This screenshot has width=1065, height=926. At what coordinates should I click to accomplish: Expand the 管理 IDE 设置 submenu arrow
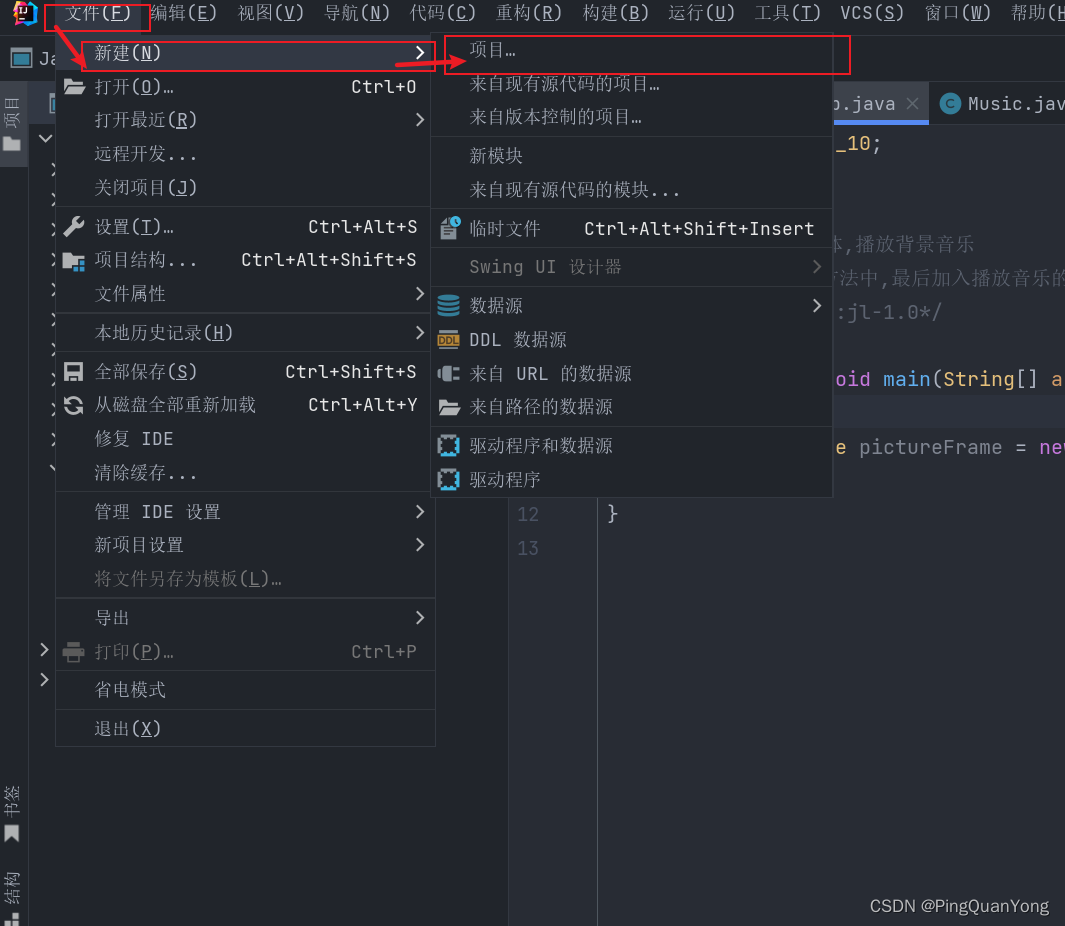(420, 512)
